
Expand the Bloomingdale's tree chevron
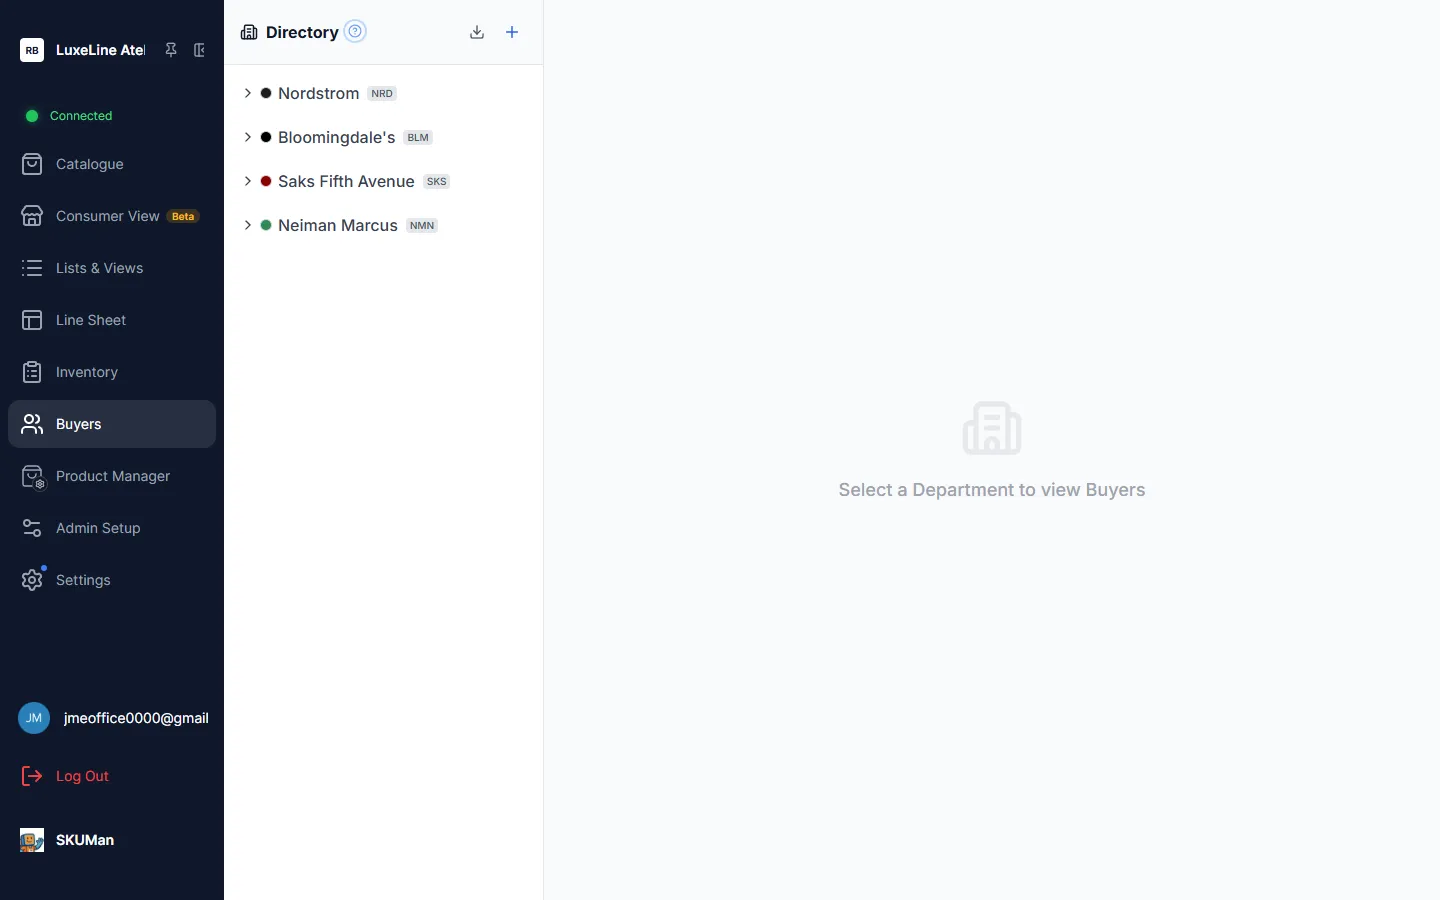[x=248, y=137]
